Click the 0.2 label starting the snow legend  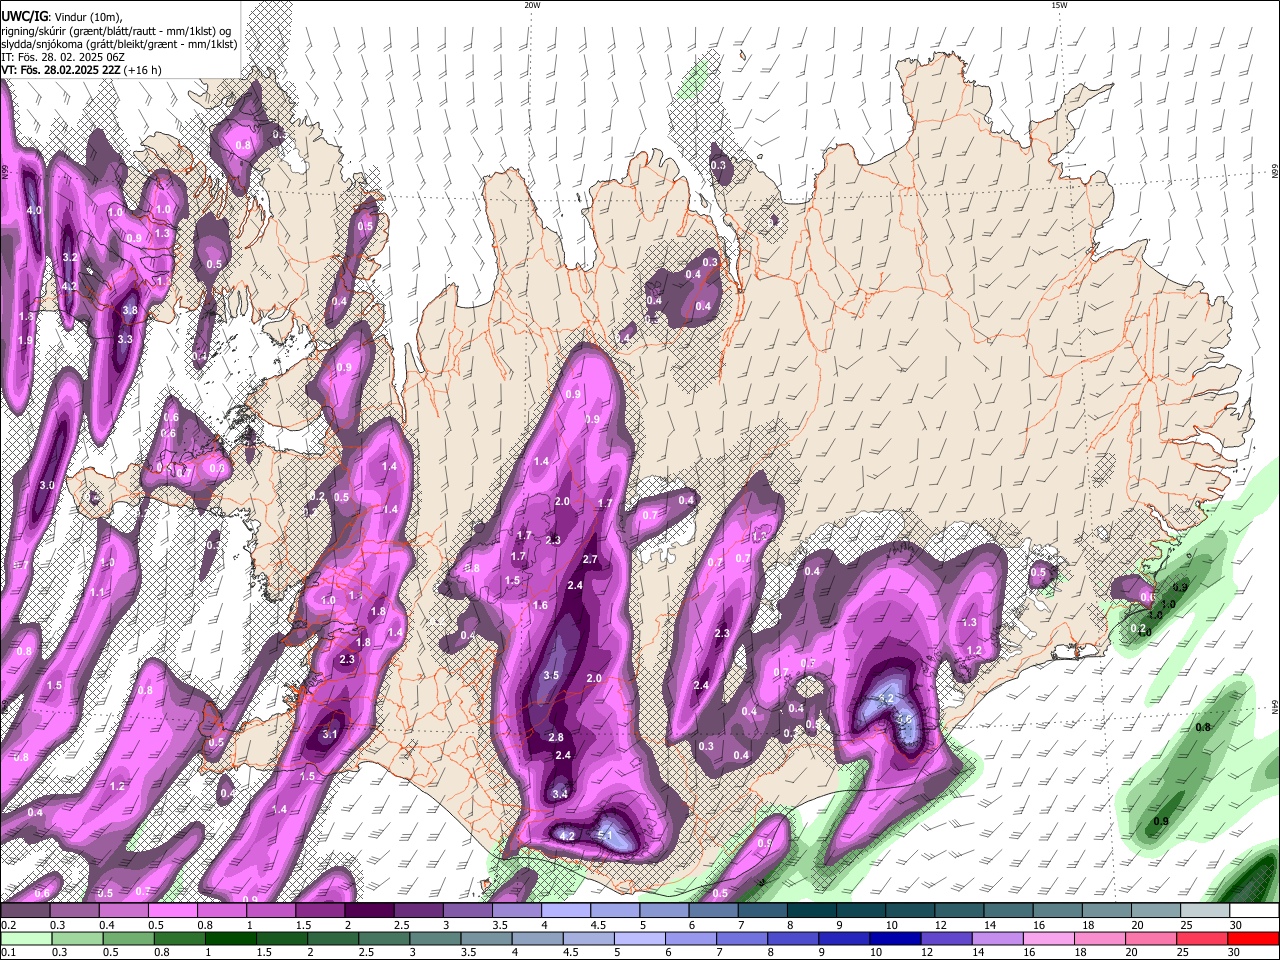click(8, 925)
